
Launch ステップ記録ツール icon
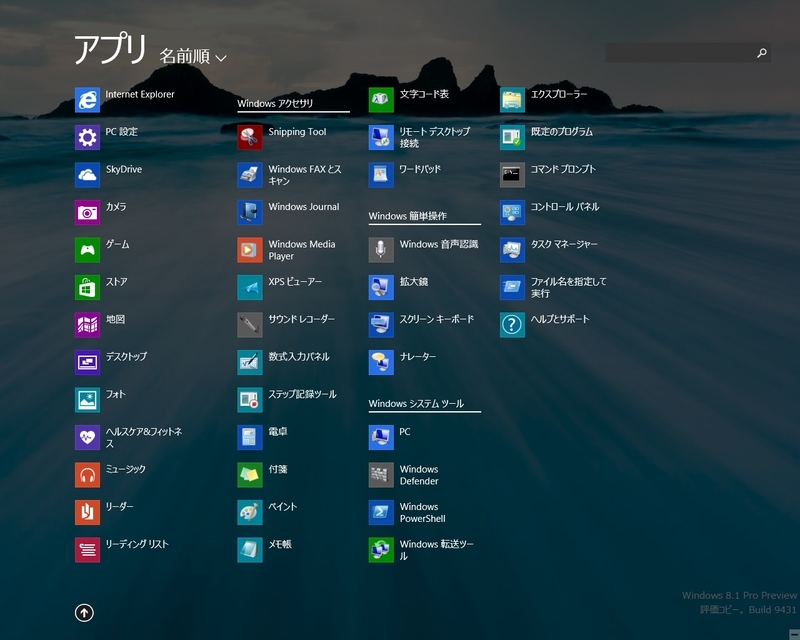[x=250, y=400]
